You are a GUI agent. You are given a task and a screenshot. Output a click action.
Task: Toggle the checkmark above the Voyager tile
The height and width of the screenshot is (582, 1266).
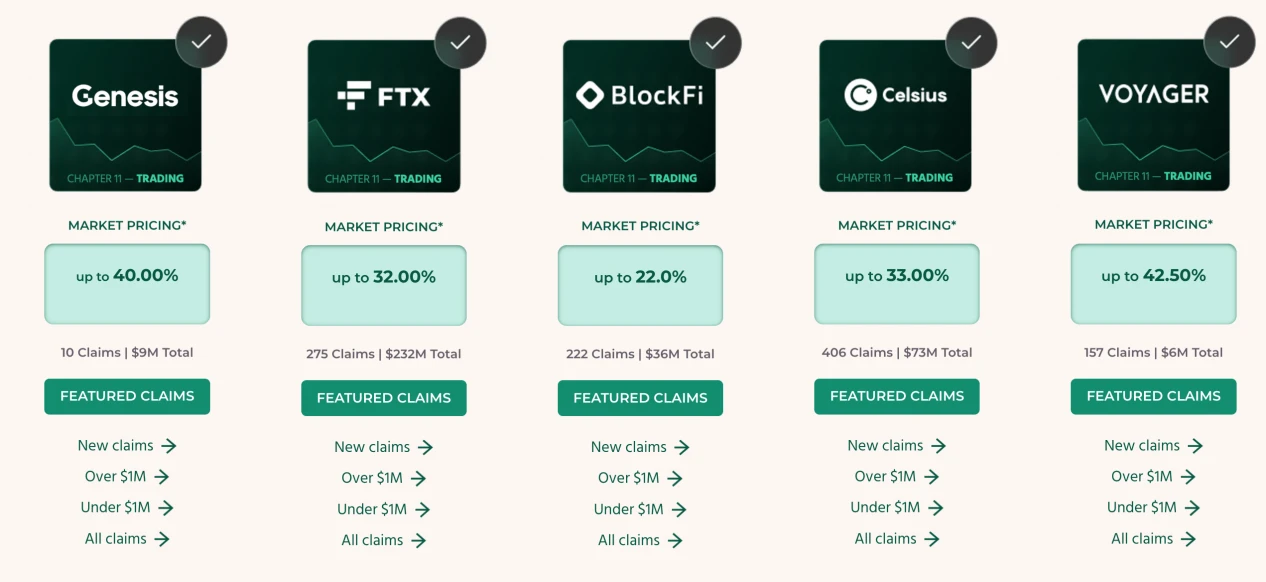1230,41
